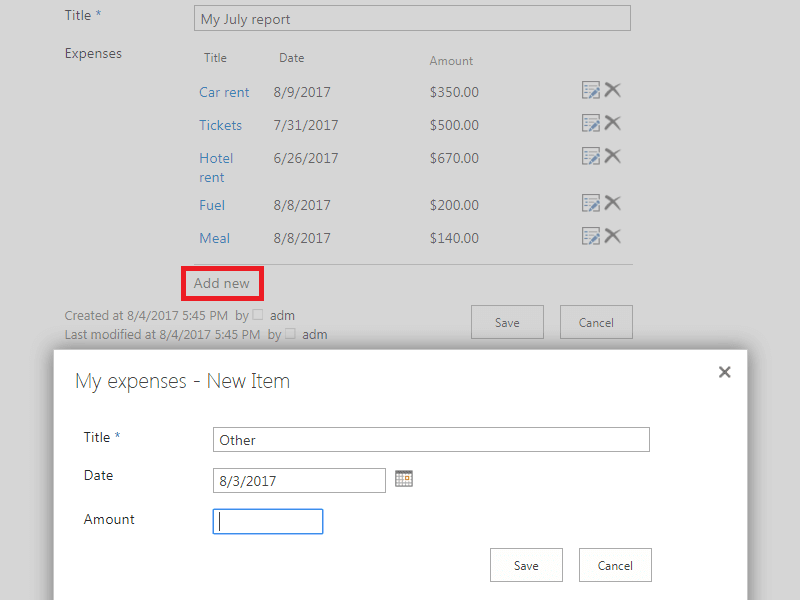Screen dimensions: 800x600
Task: Open the Fuel expense link
Action: 212,205
